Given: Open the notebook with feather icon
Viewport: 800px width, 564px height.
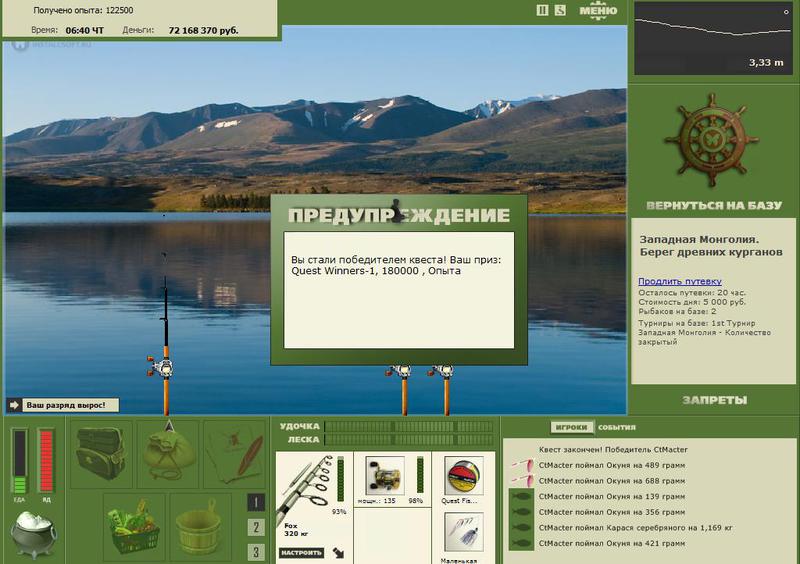Looking at the screenshot, I should [x=235, y=453].
